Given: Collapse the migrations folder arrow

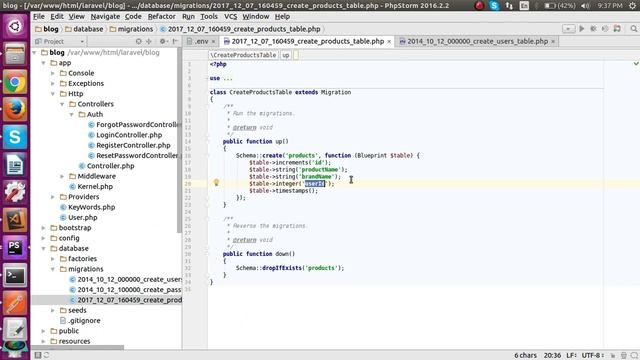Looking at the screenshot, I should coord(53,269).
